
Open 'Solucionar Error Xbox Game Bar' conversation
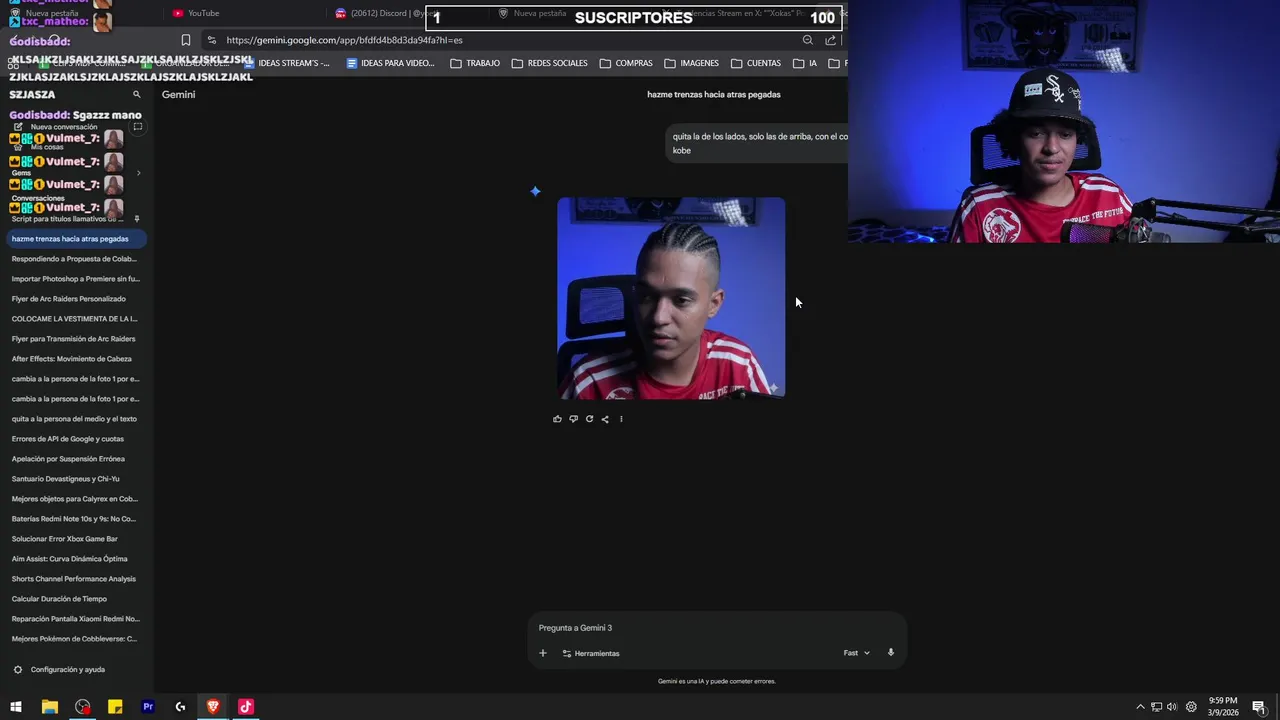[65, 539]
